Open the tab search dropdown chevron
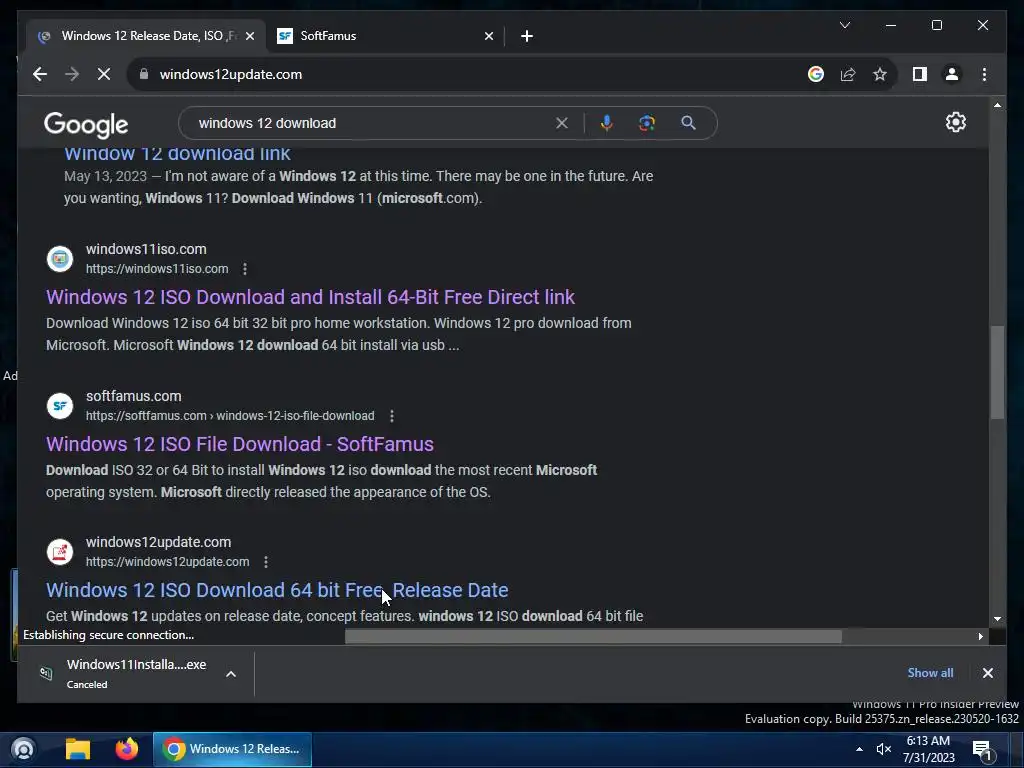 coord(844,25)
